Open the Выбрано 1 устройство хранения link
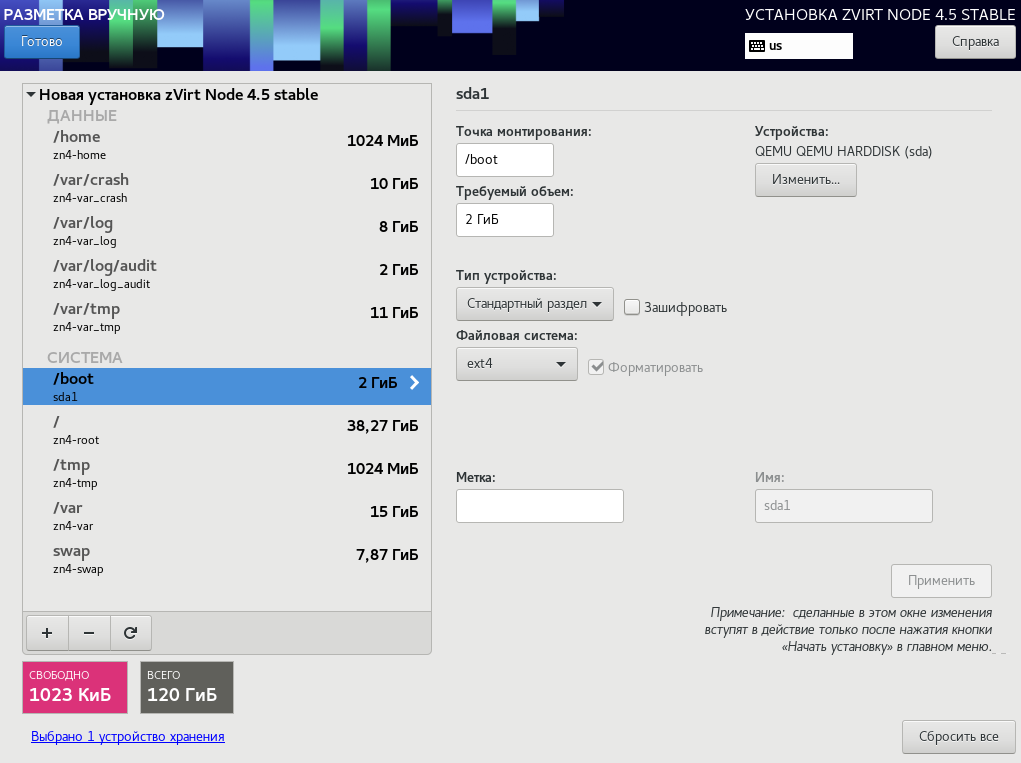Image resolution: width=1021 pixels, height=763 pixels. point(128,736)
